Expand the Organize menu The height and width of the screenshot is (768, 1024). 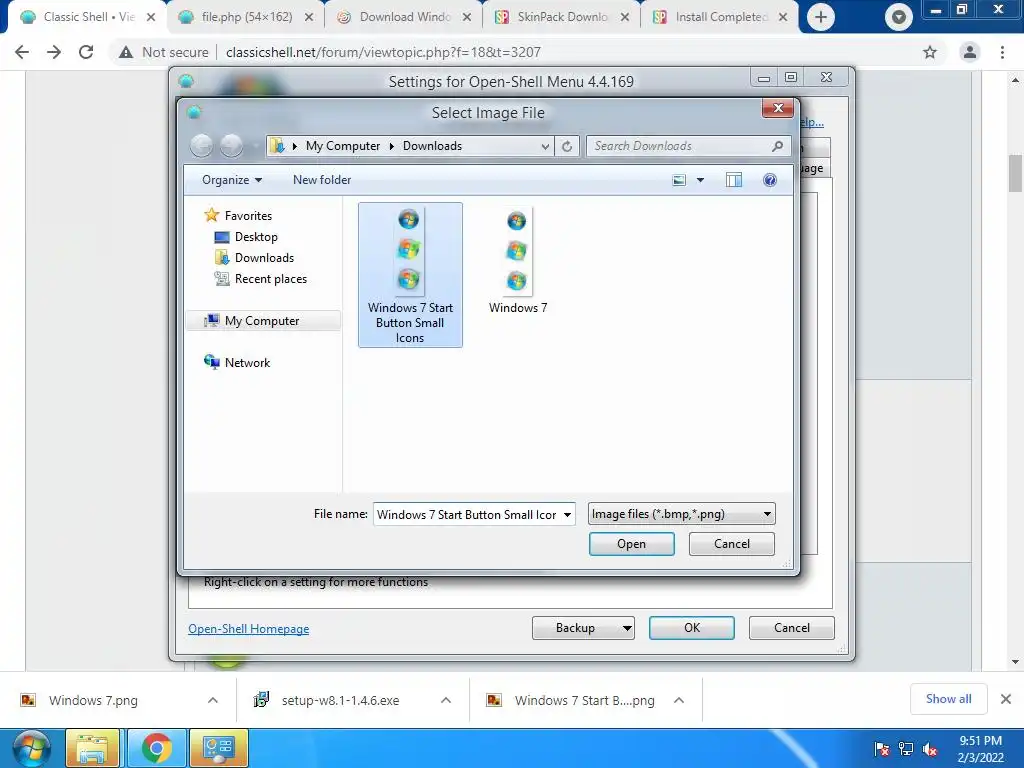pyautogui.click(x=232, y=180)
